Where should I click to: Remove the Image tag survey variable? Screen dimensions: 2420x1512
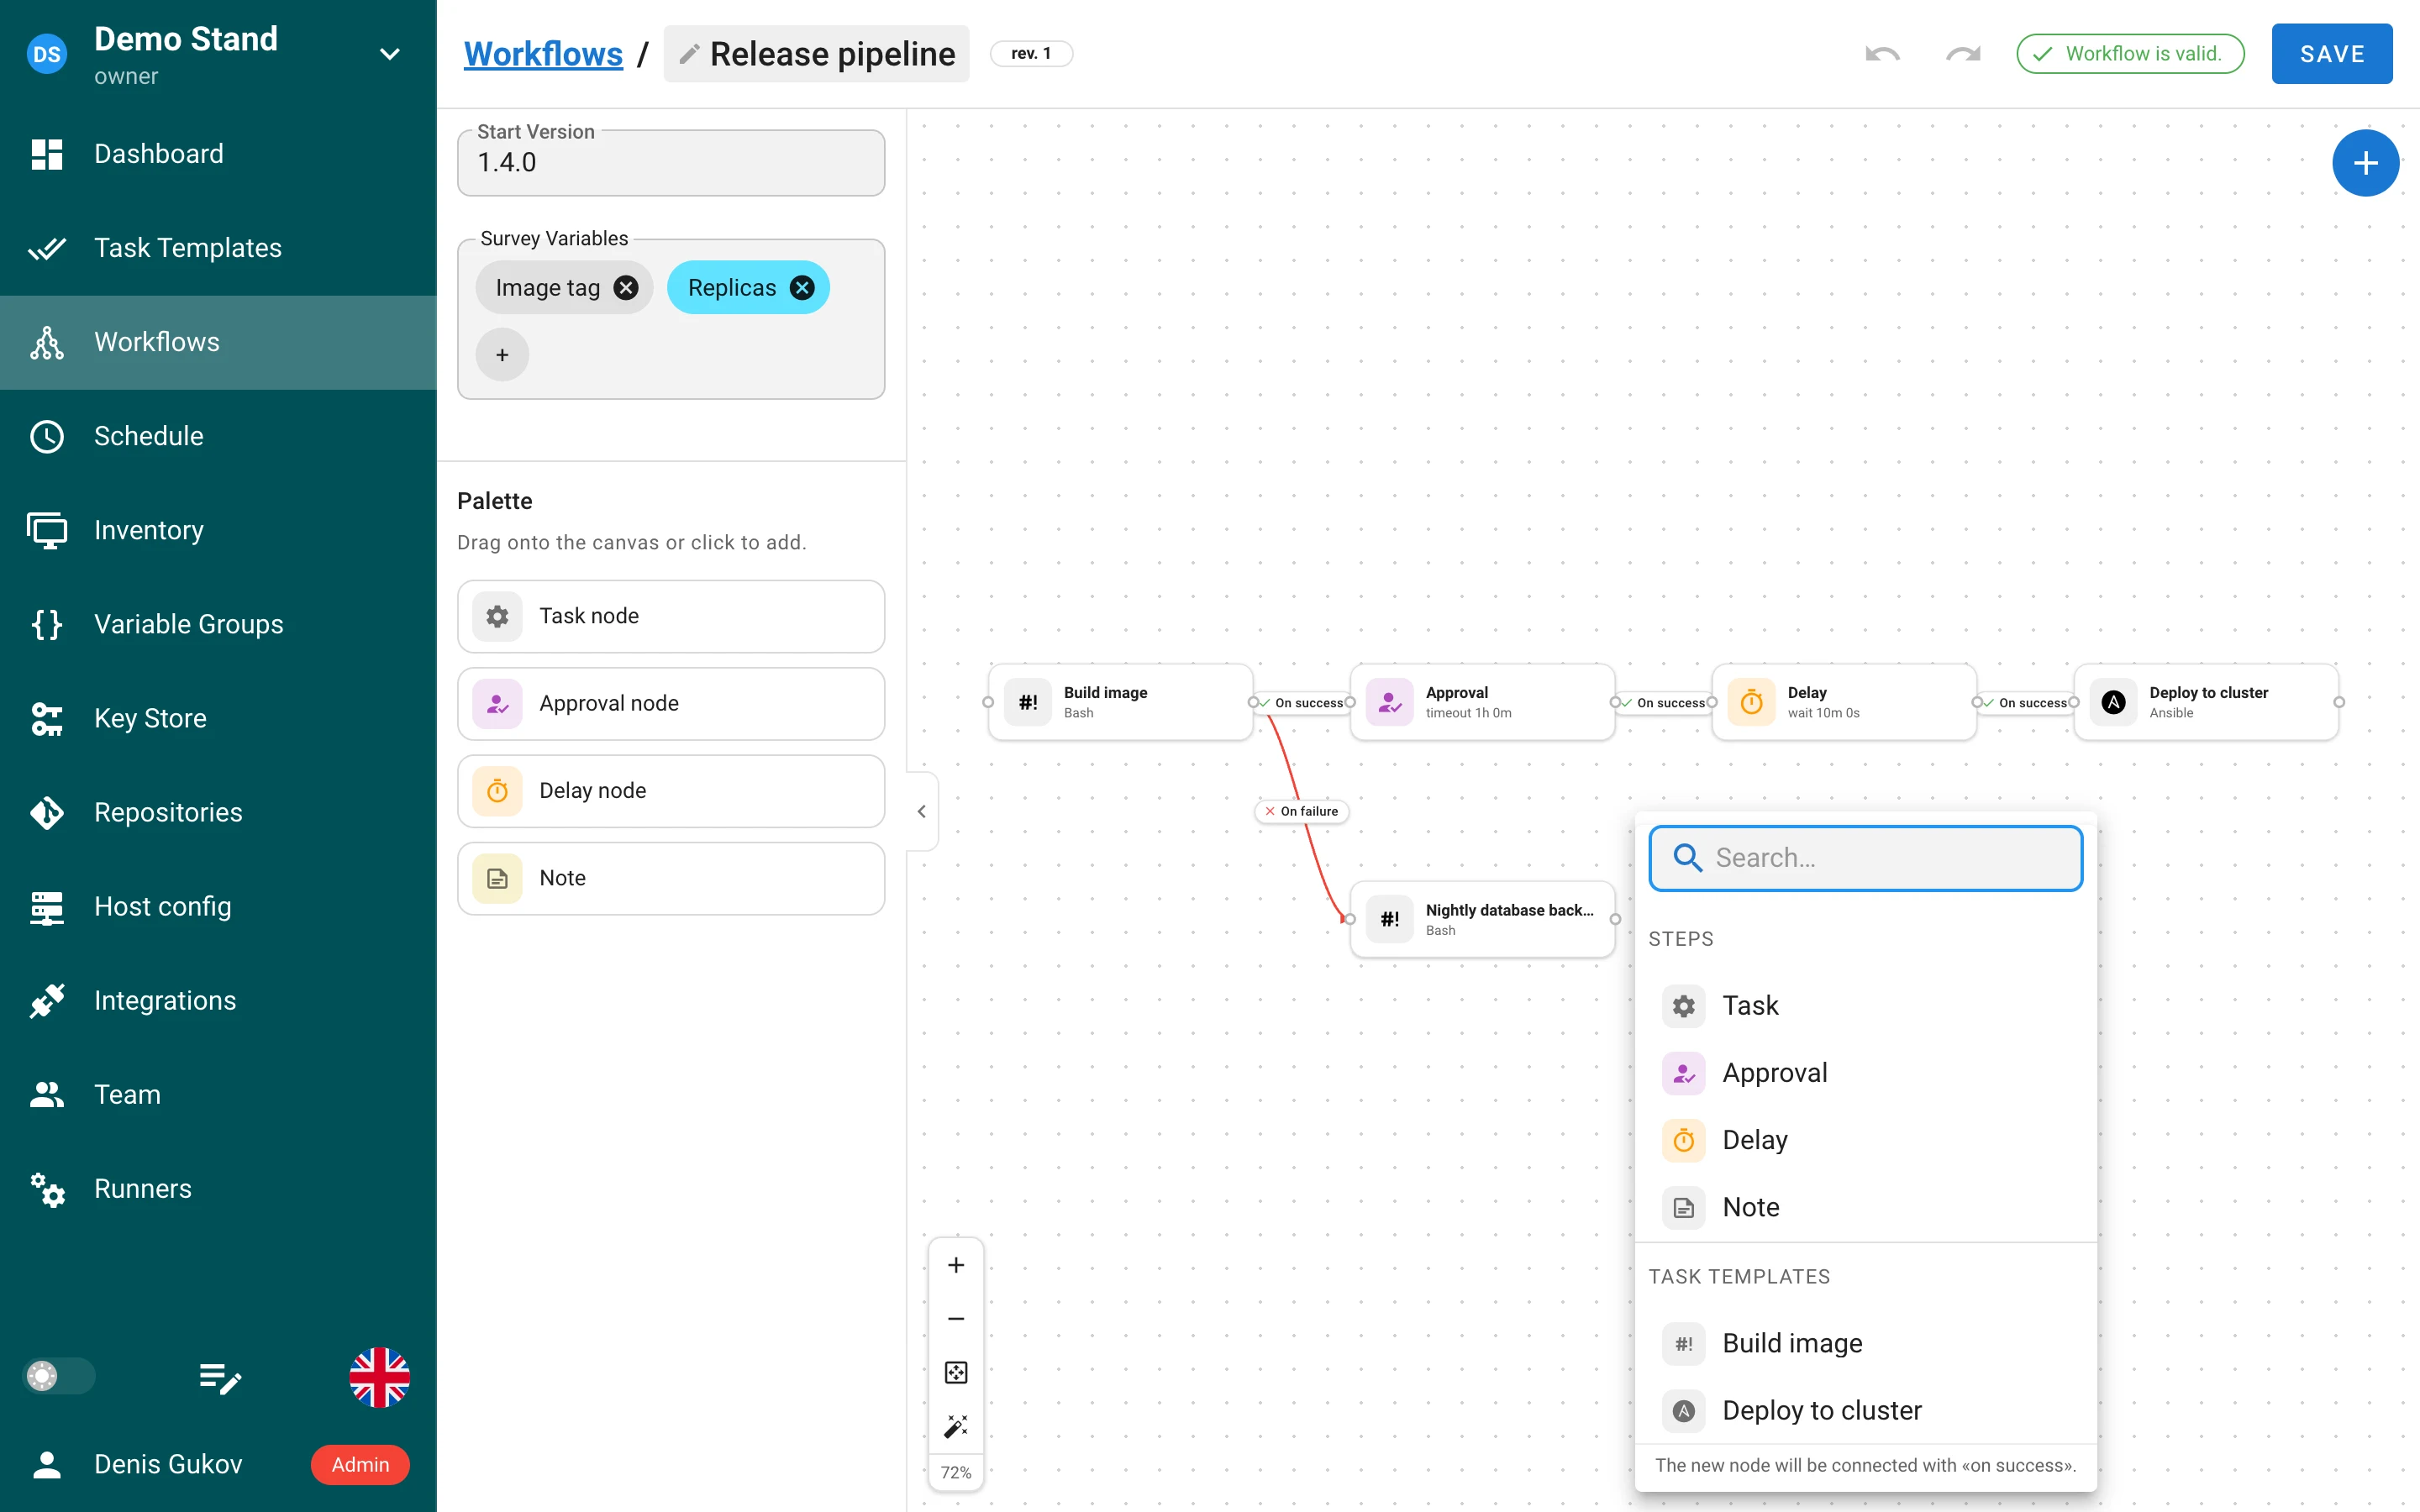626,288
